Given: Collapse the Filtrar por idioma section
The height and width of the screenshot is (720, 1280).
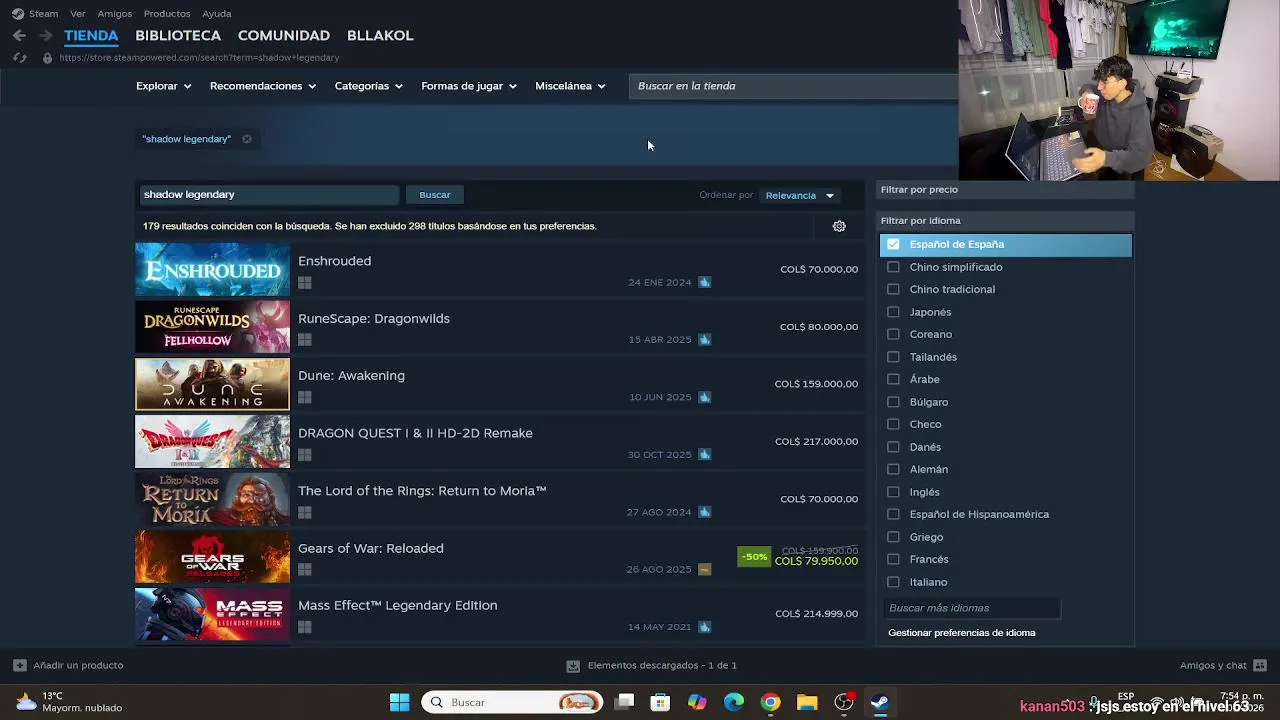Looking at the screenshot, I should 1005,220.
